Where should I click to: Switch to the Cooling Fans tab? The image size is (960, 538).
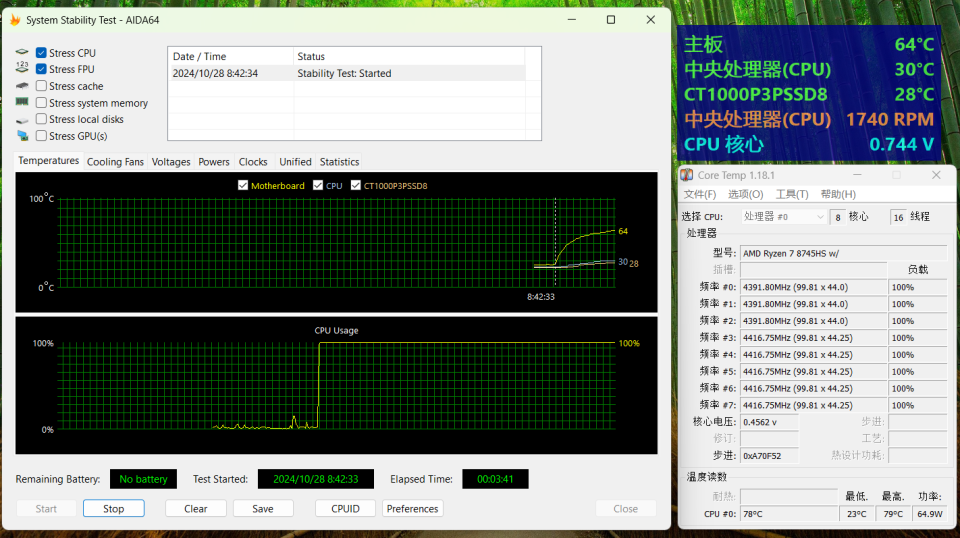[115, 162]
